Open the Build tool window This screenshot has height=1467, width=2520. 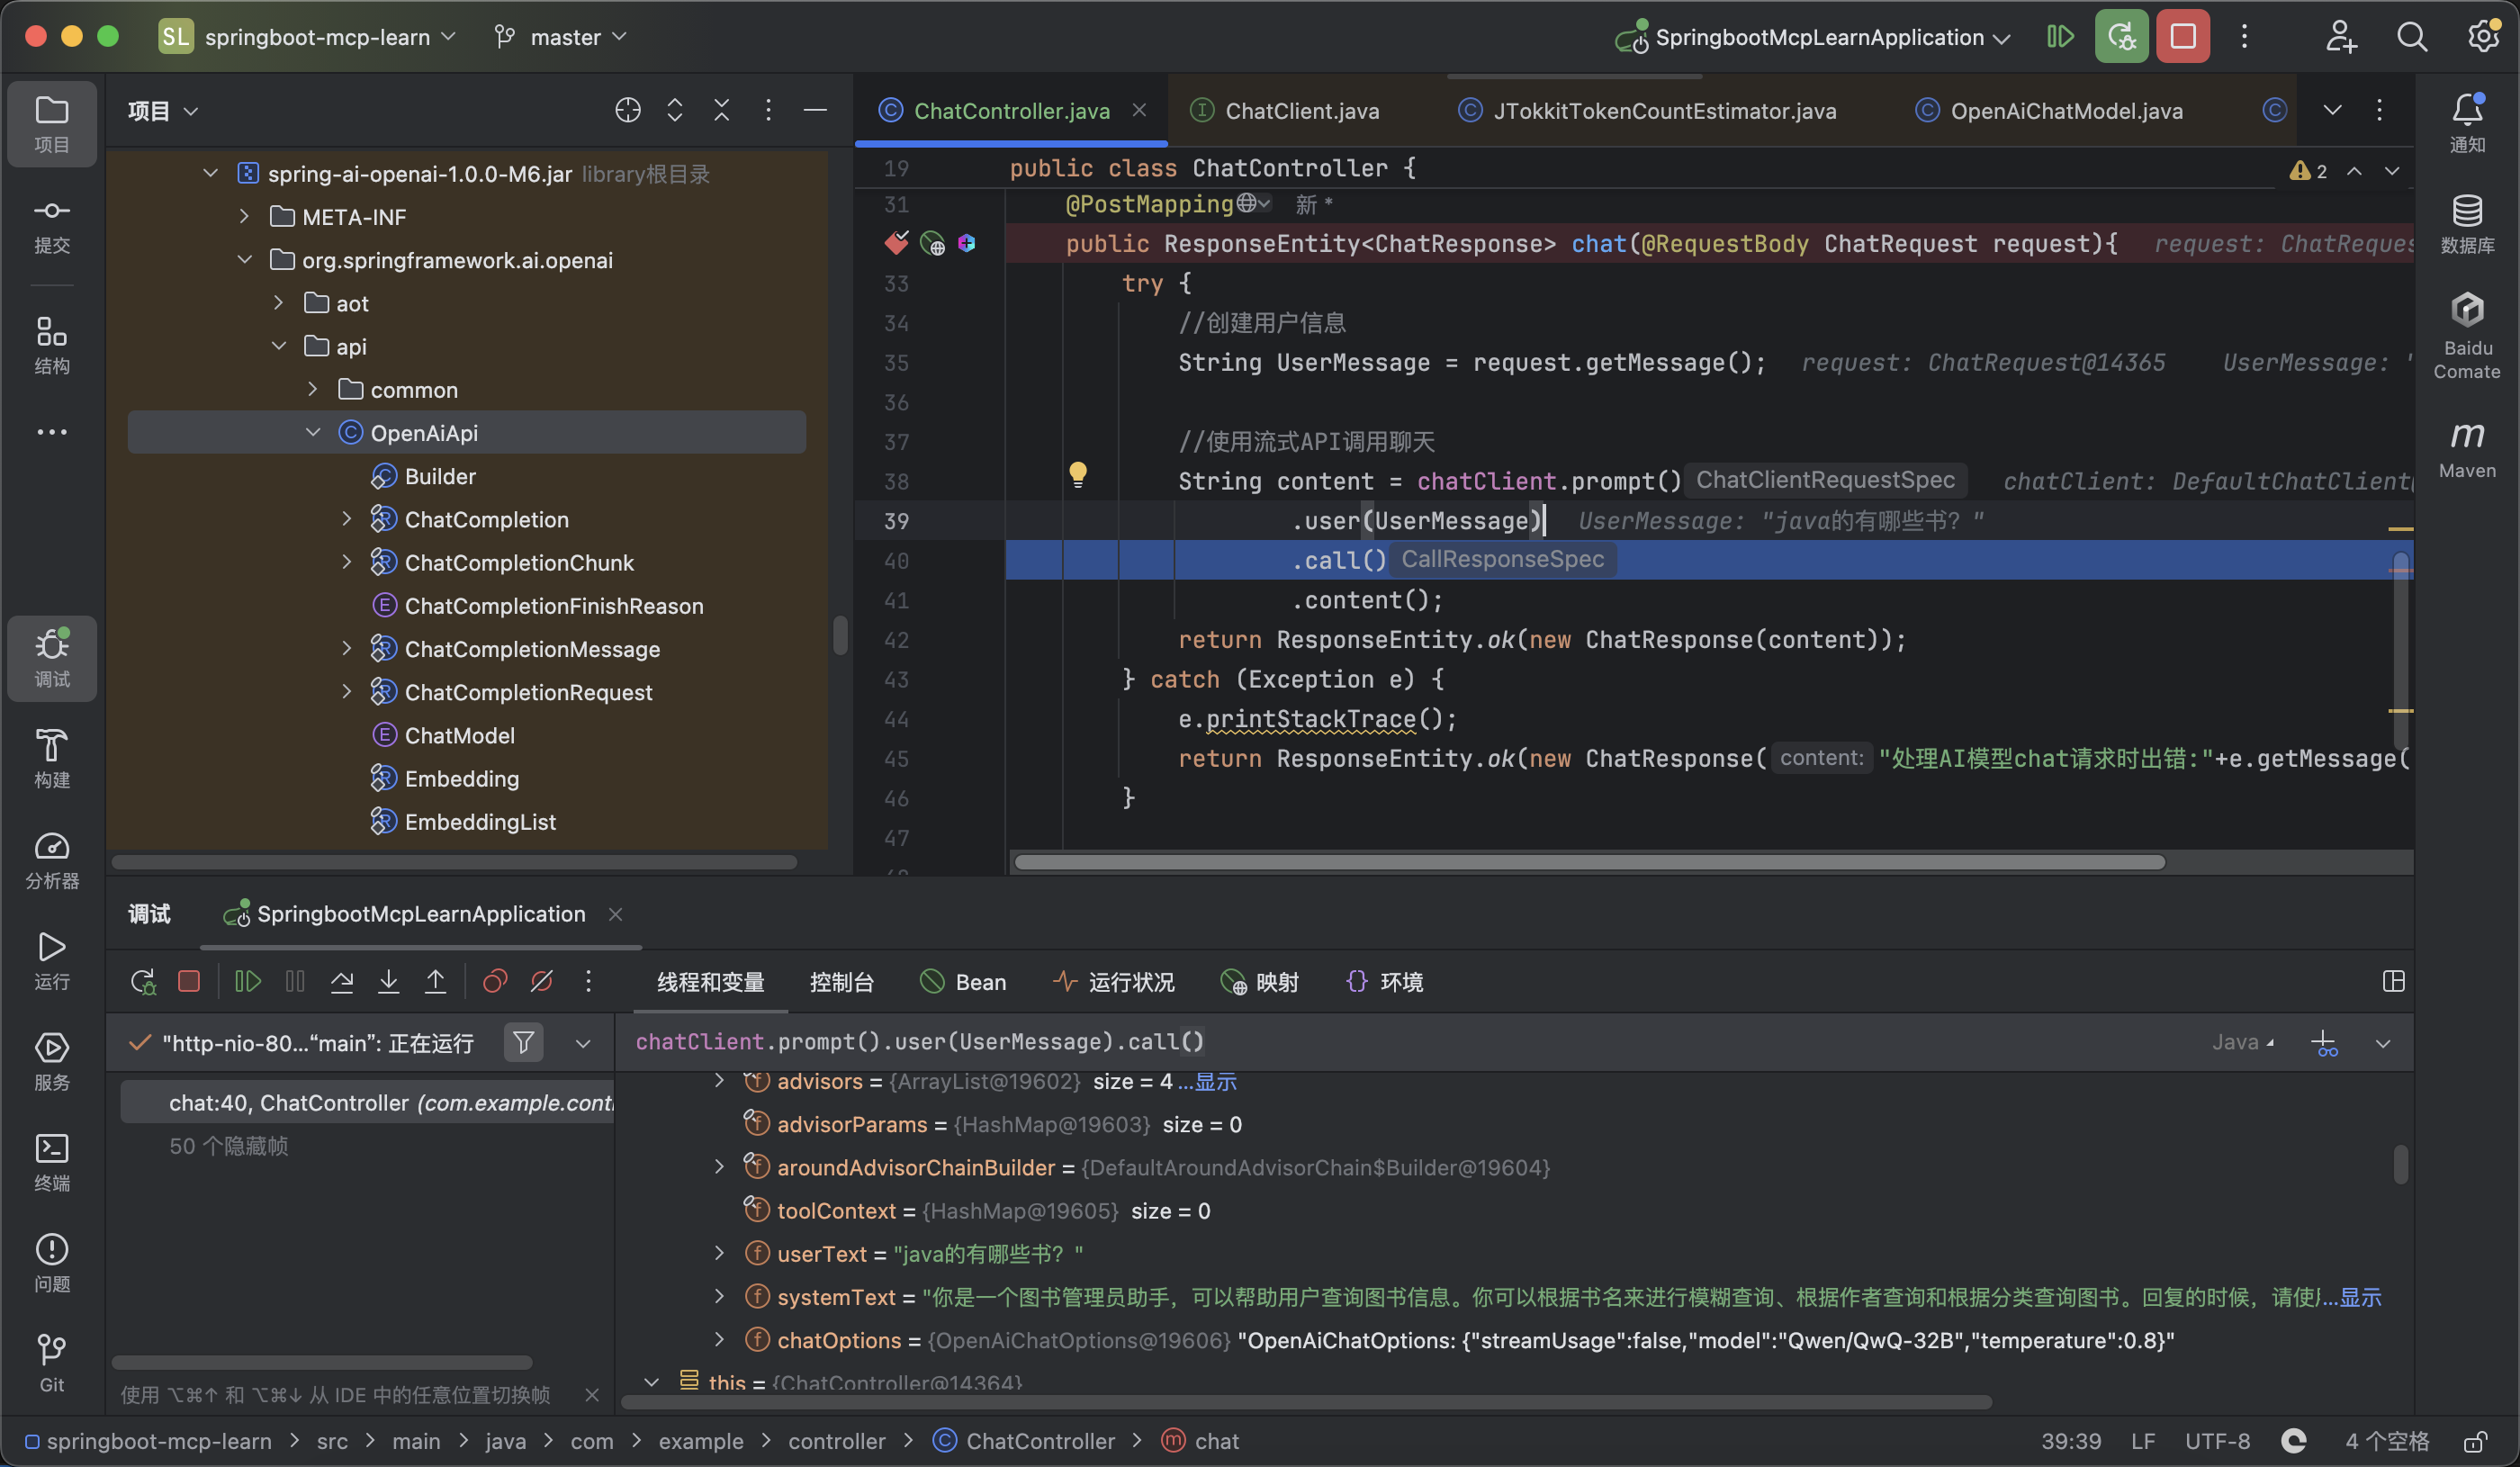(x=52, y=759)
